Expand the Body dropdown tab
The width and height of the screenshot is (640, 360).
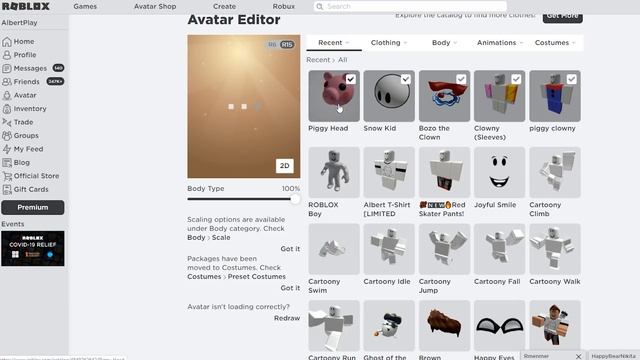click(444, 43)
